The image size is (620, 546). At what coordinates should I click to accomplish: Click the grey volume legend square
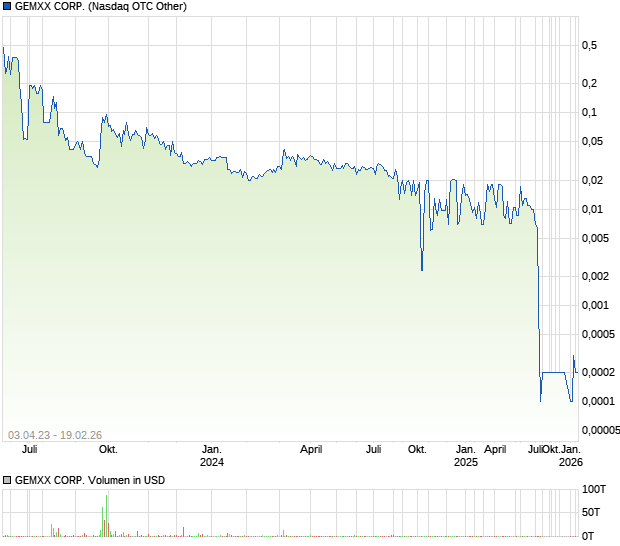[7, 480]
